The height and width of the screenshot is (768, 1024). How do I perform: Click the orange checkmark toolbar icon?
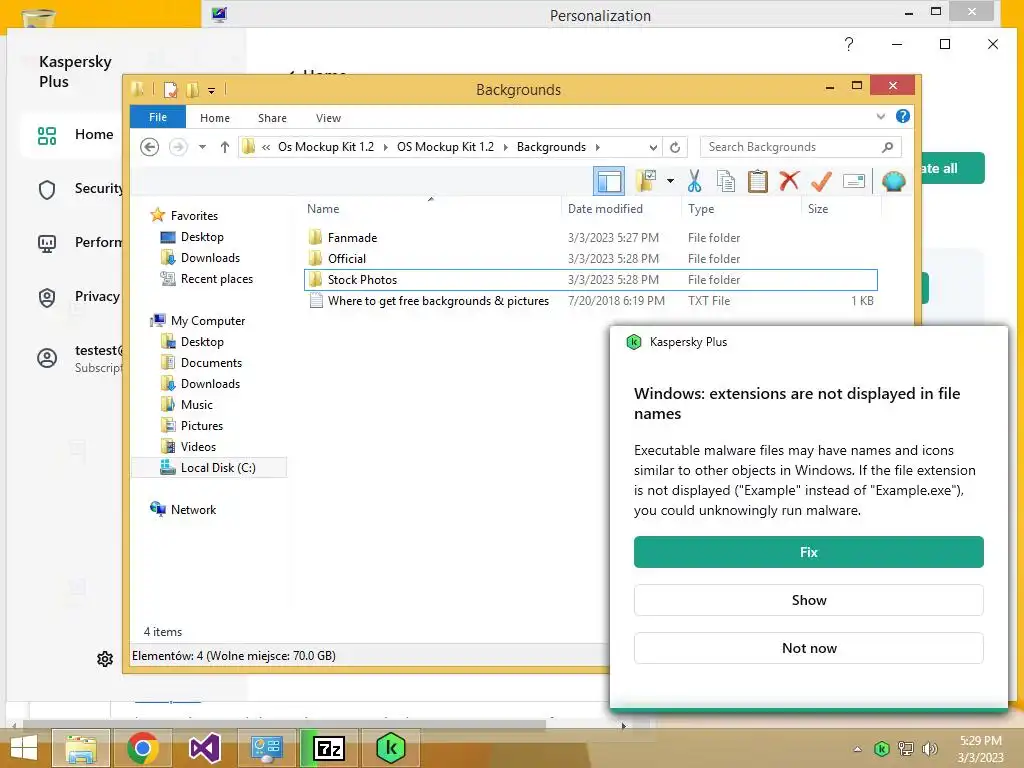(822, 181)
